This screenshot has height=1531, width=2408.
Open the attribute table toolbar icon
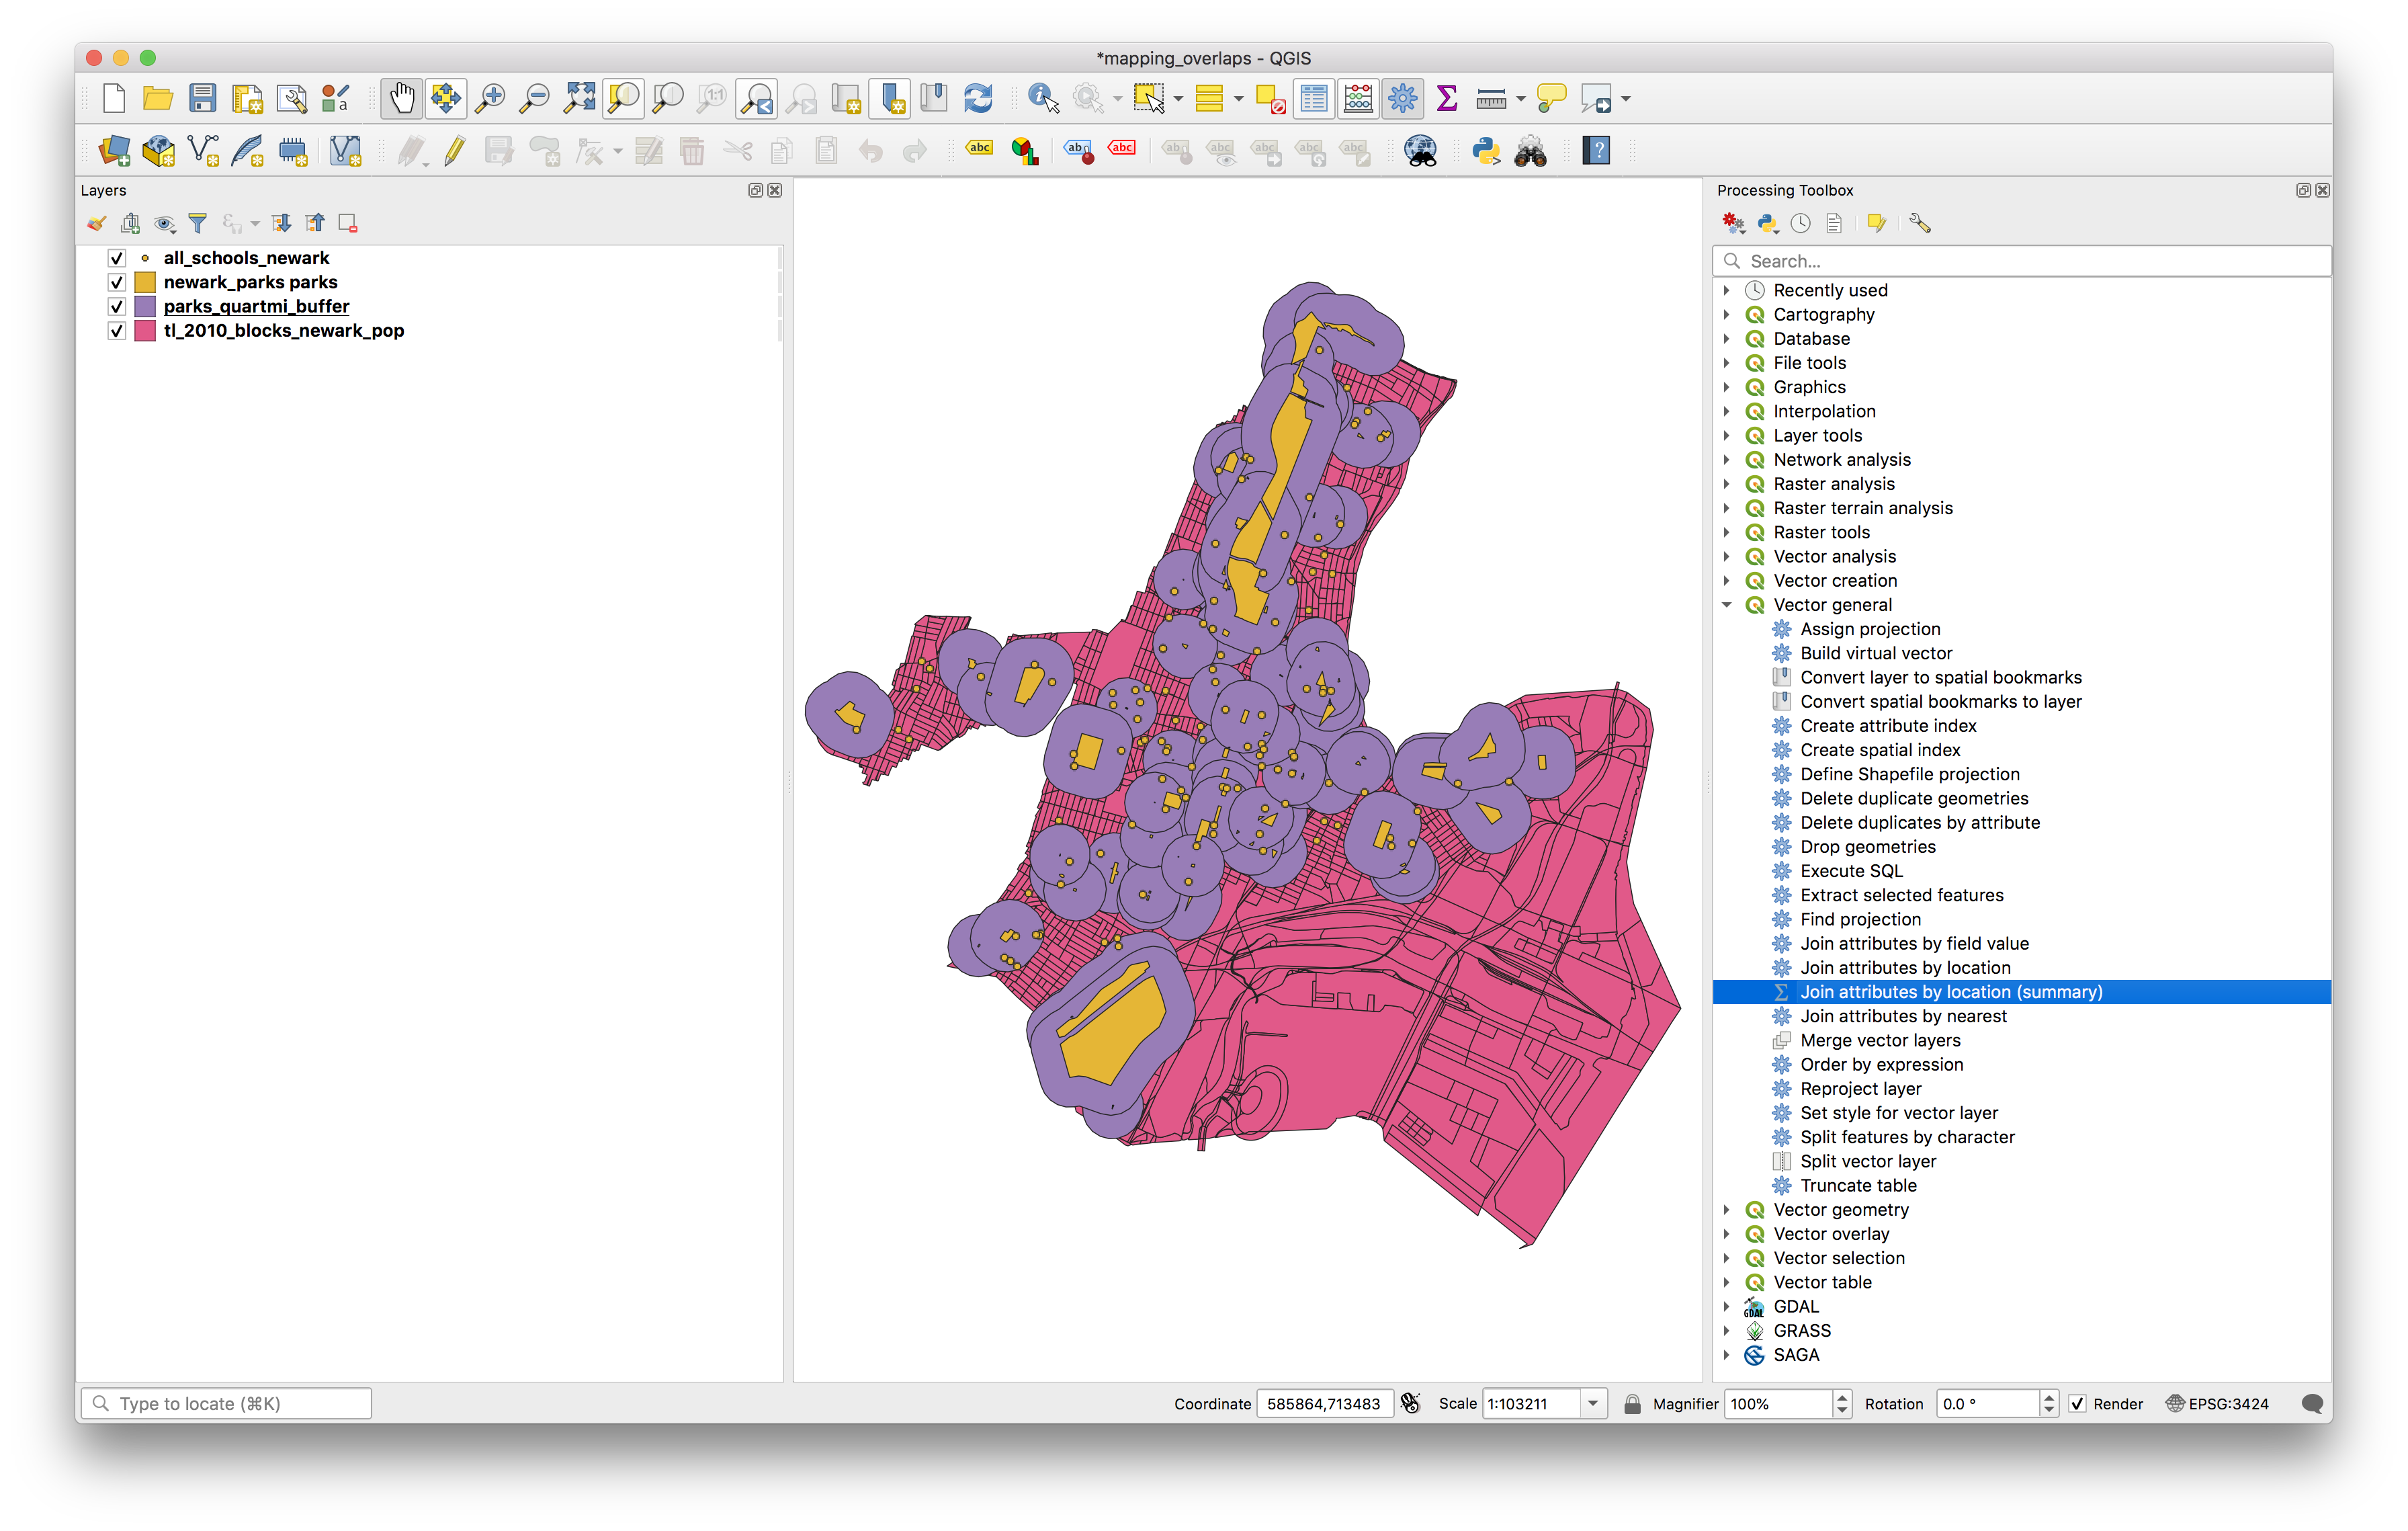1314,98
